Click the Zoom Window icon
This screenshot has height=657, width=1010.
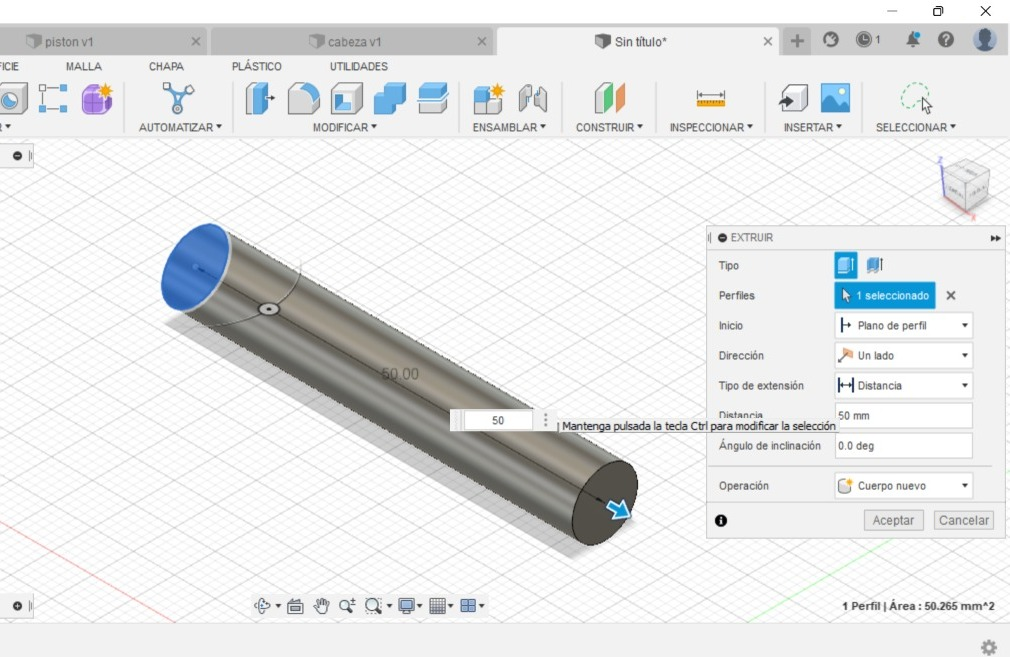point(373,605)
